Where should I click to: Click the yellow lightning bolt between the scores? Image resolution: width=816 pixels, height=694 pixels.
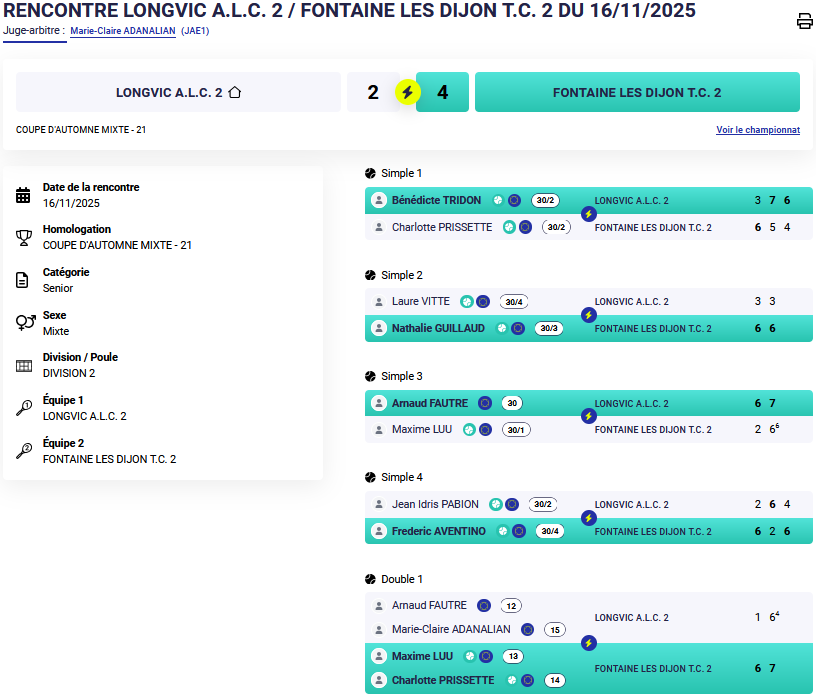tap(407, 93)
